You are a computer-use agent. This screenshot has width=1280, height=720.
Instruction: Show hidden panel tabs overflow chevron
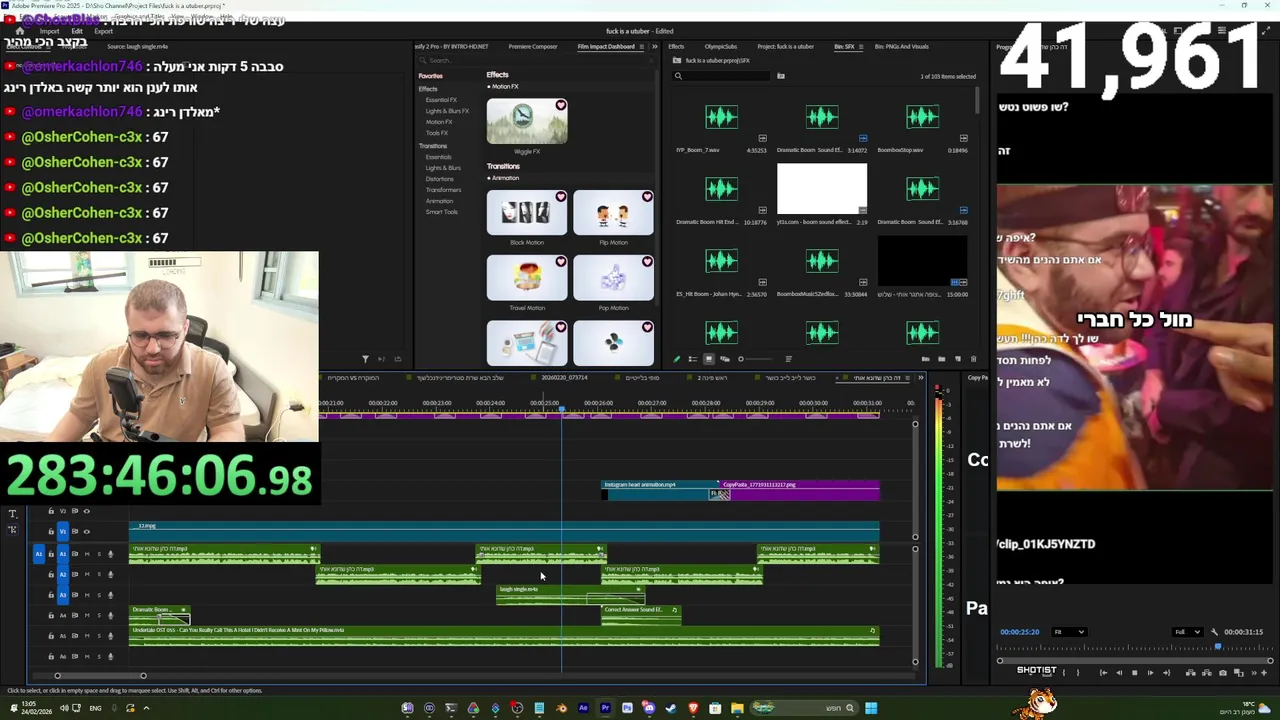655,47
